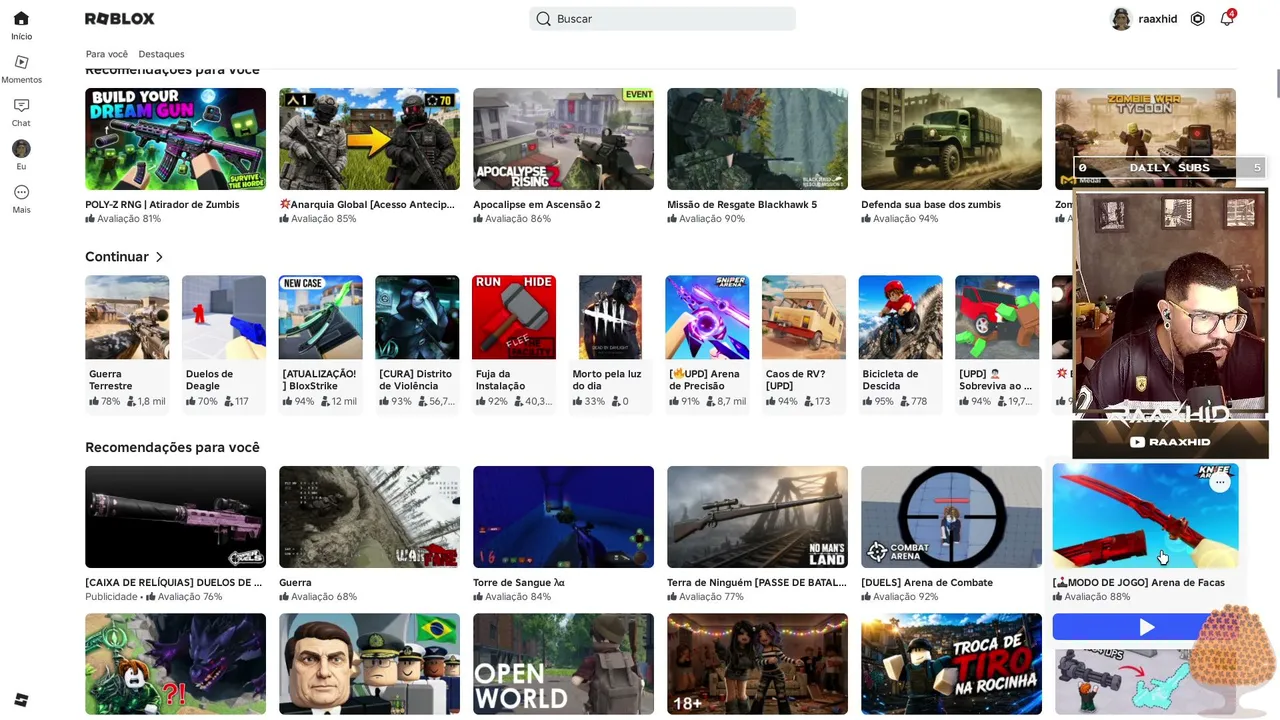This screenshot has width=1280, height=720.
Task: Click the raaxhid avatar picture in header
Action: [1121, 19]
